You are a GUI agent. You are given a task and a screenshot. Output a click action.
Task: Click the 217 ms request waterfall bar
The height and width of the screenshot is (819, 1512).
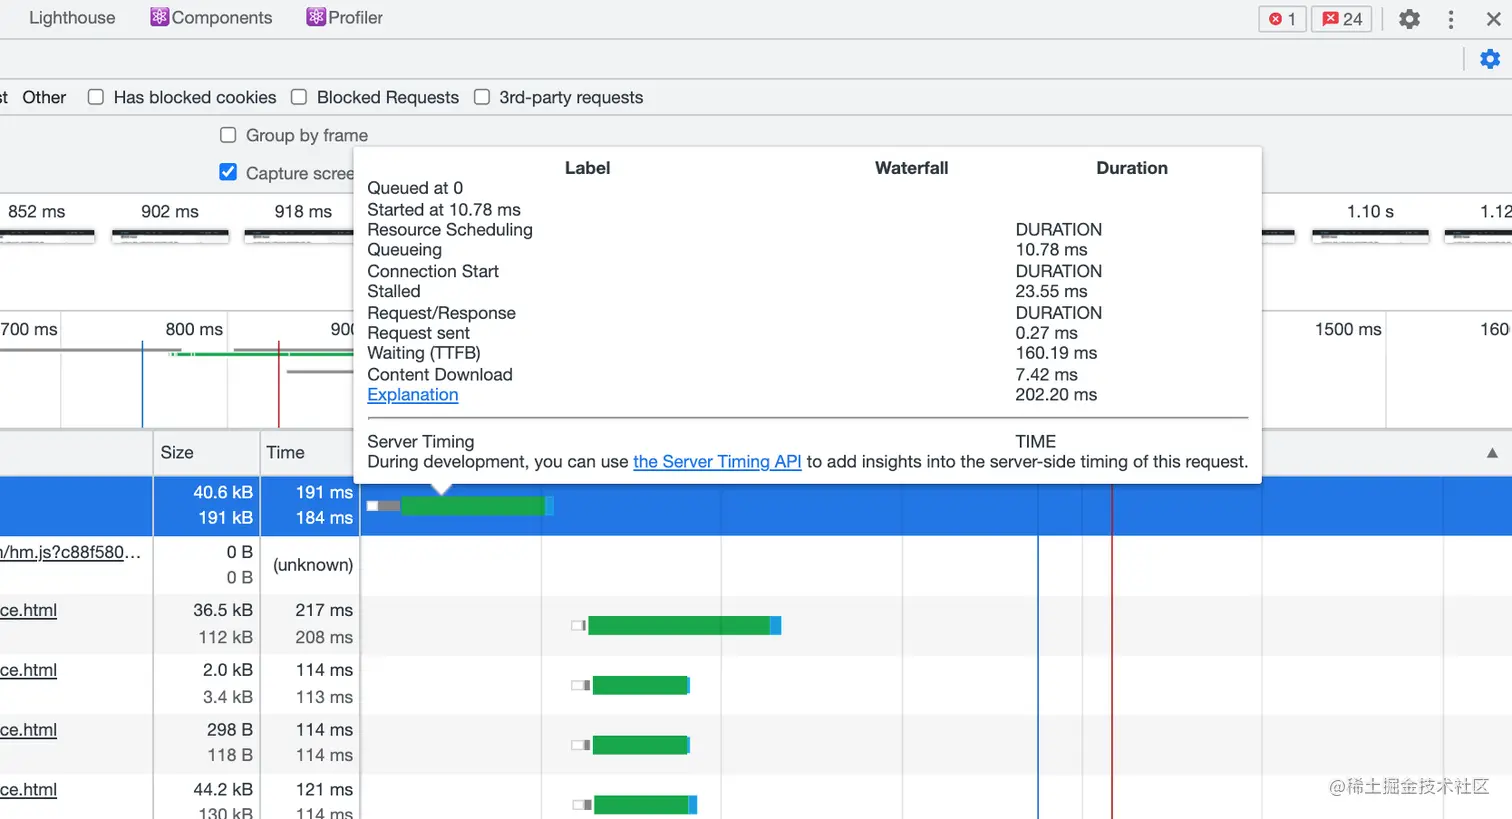677,626
